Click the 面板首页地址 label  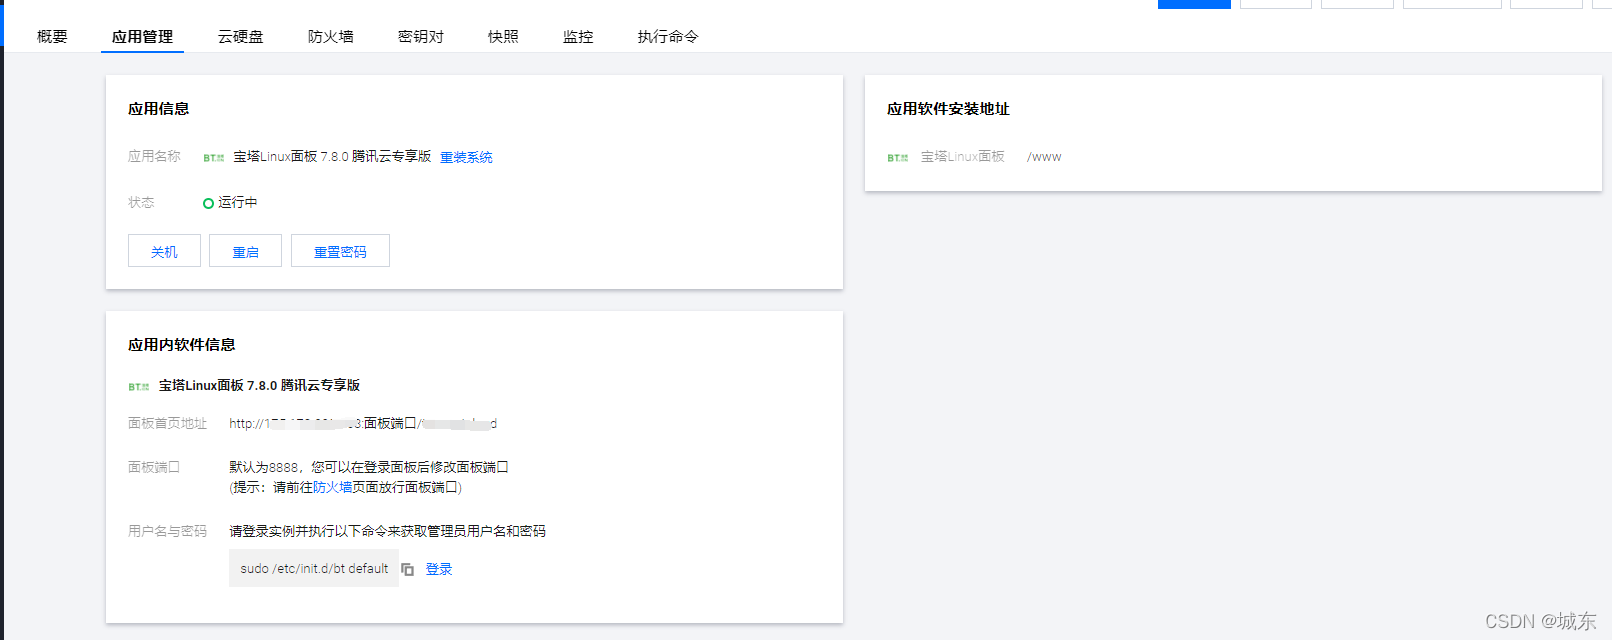(167, 424)
